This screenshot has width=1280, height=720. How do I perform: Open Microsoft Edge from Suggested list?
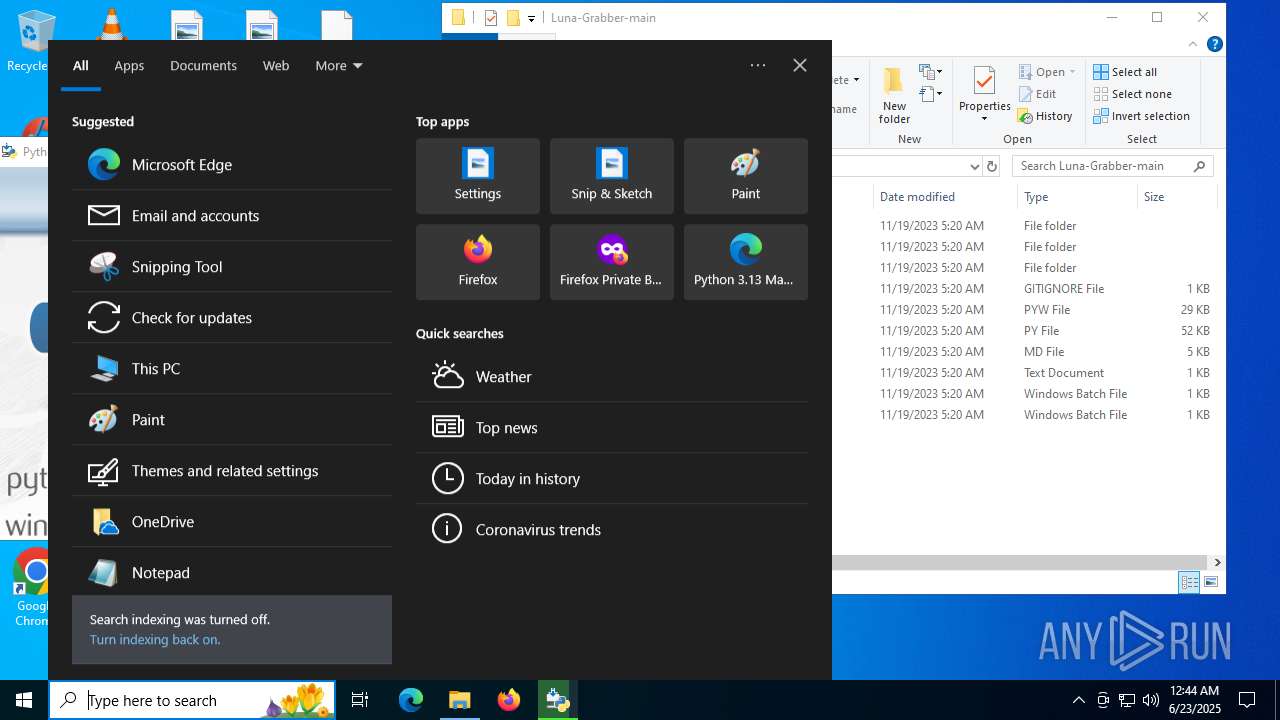[232, 165]
